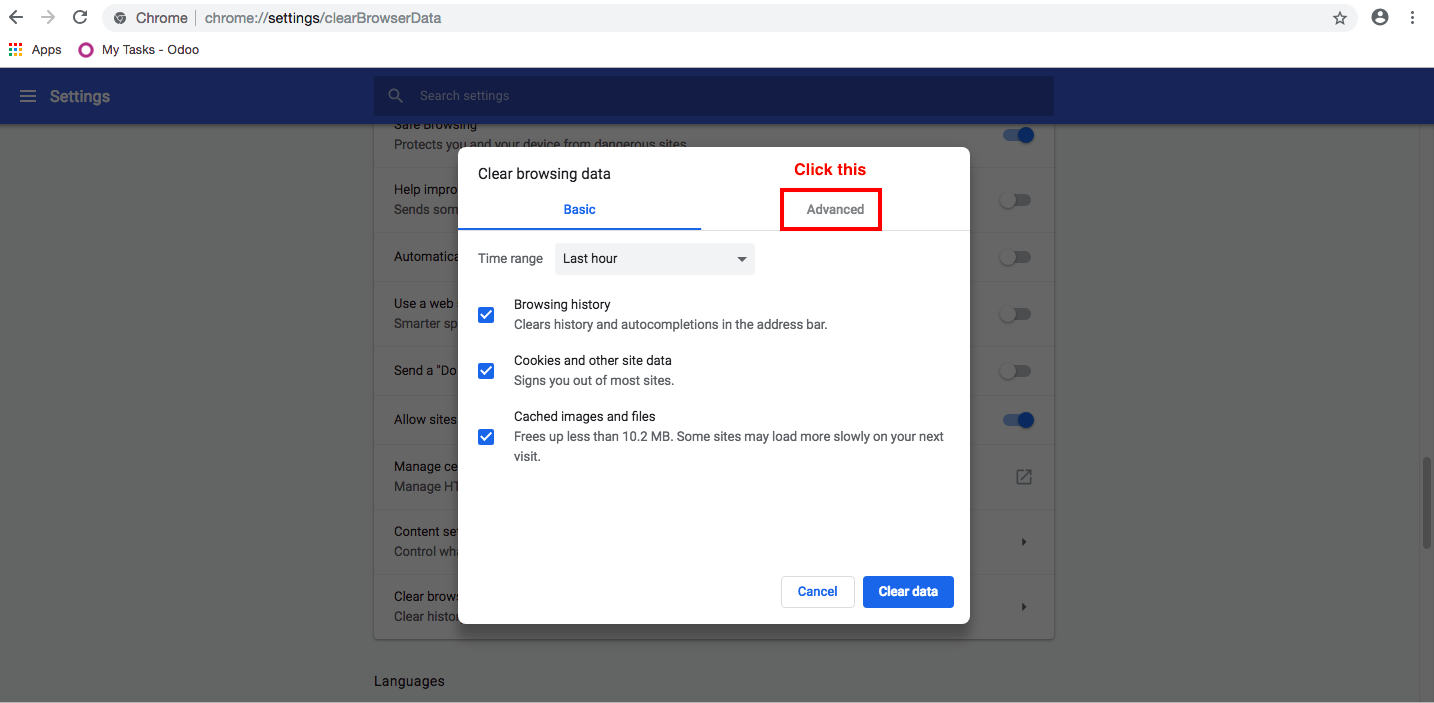The image size is (1434, 703).
Task: Click the Languages section heading
Action: click(409, 681)
